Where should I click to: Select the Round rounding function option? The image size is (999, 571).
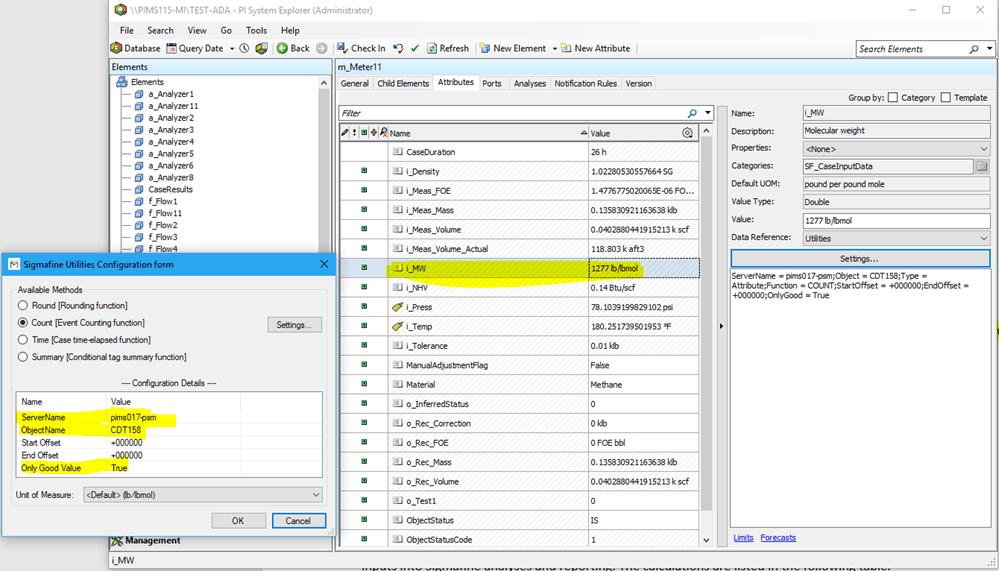(24, 306)
